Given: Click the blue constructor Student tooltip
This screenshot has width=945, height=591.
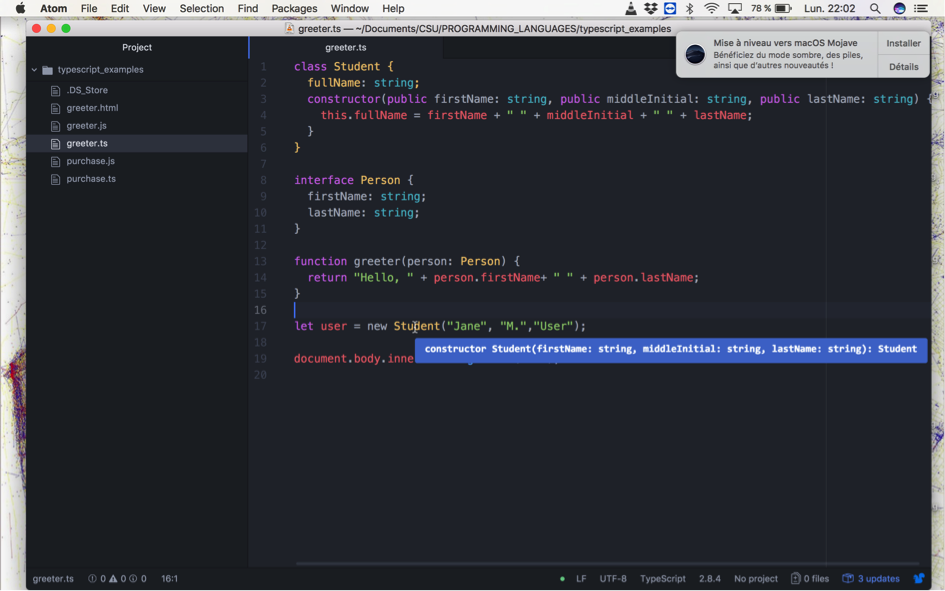Looking at the screenshot, I should (x=671, y=349).
